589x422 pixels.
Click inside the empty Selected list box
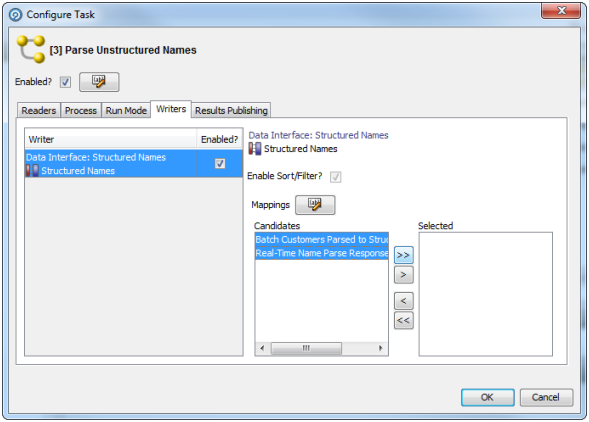tap(485, 294)
